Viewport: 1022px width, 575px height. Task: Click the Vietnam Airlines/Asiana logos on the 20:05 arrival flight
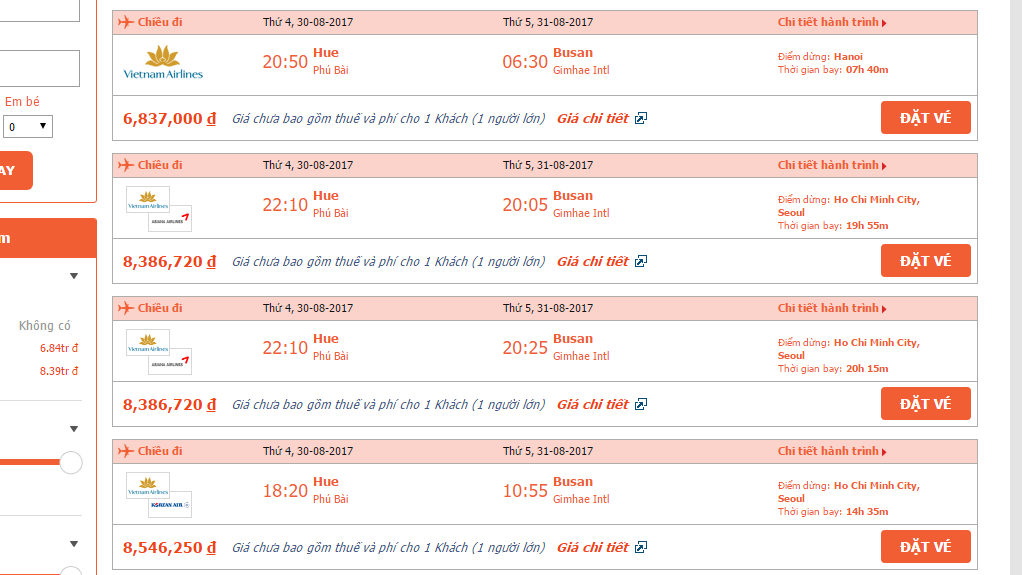159,209
